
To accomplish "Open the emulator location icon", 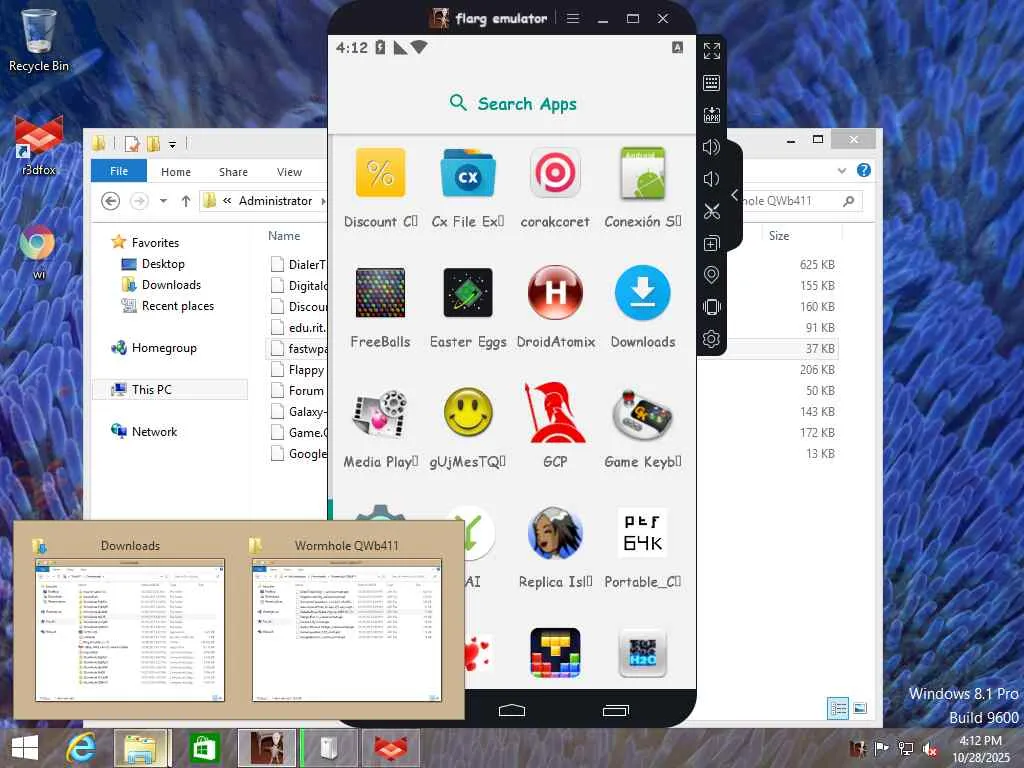I will click(712, 275).
